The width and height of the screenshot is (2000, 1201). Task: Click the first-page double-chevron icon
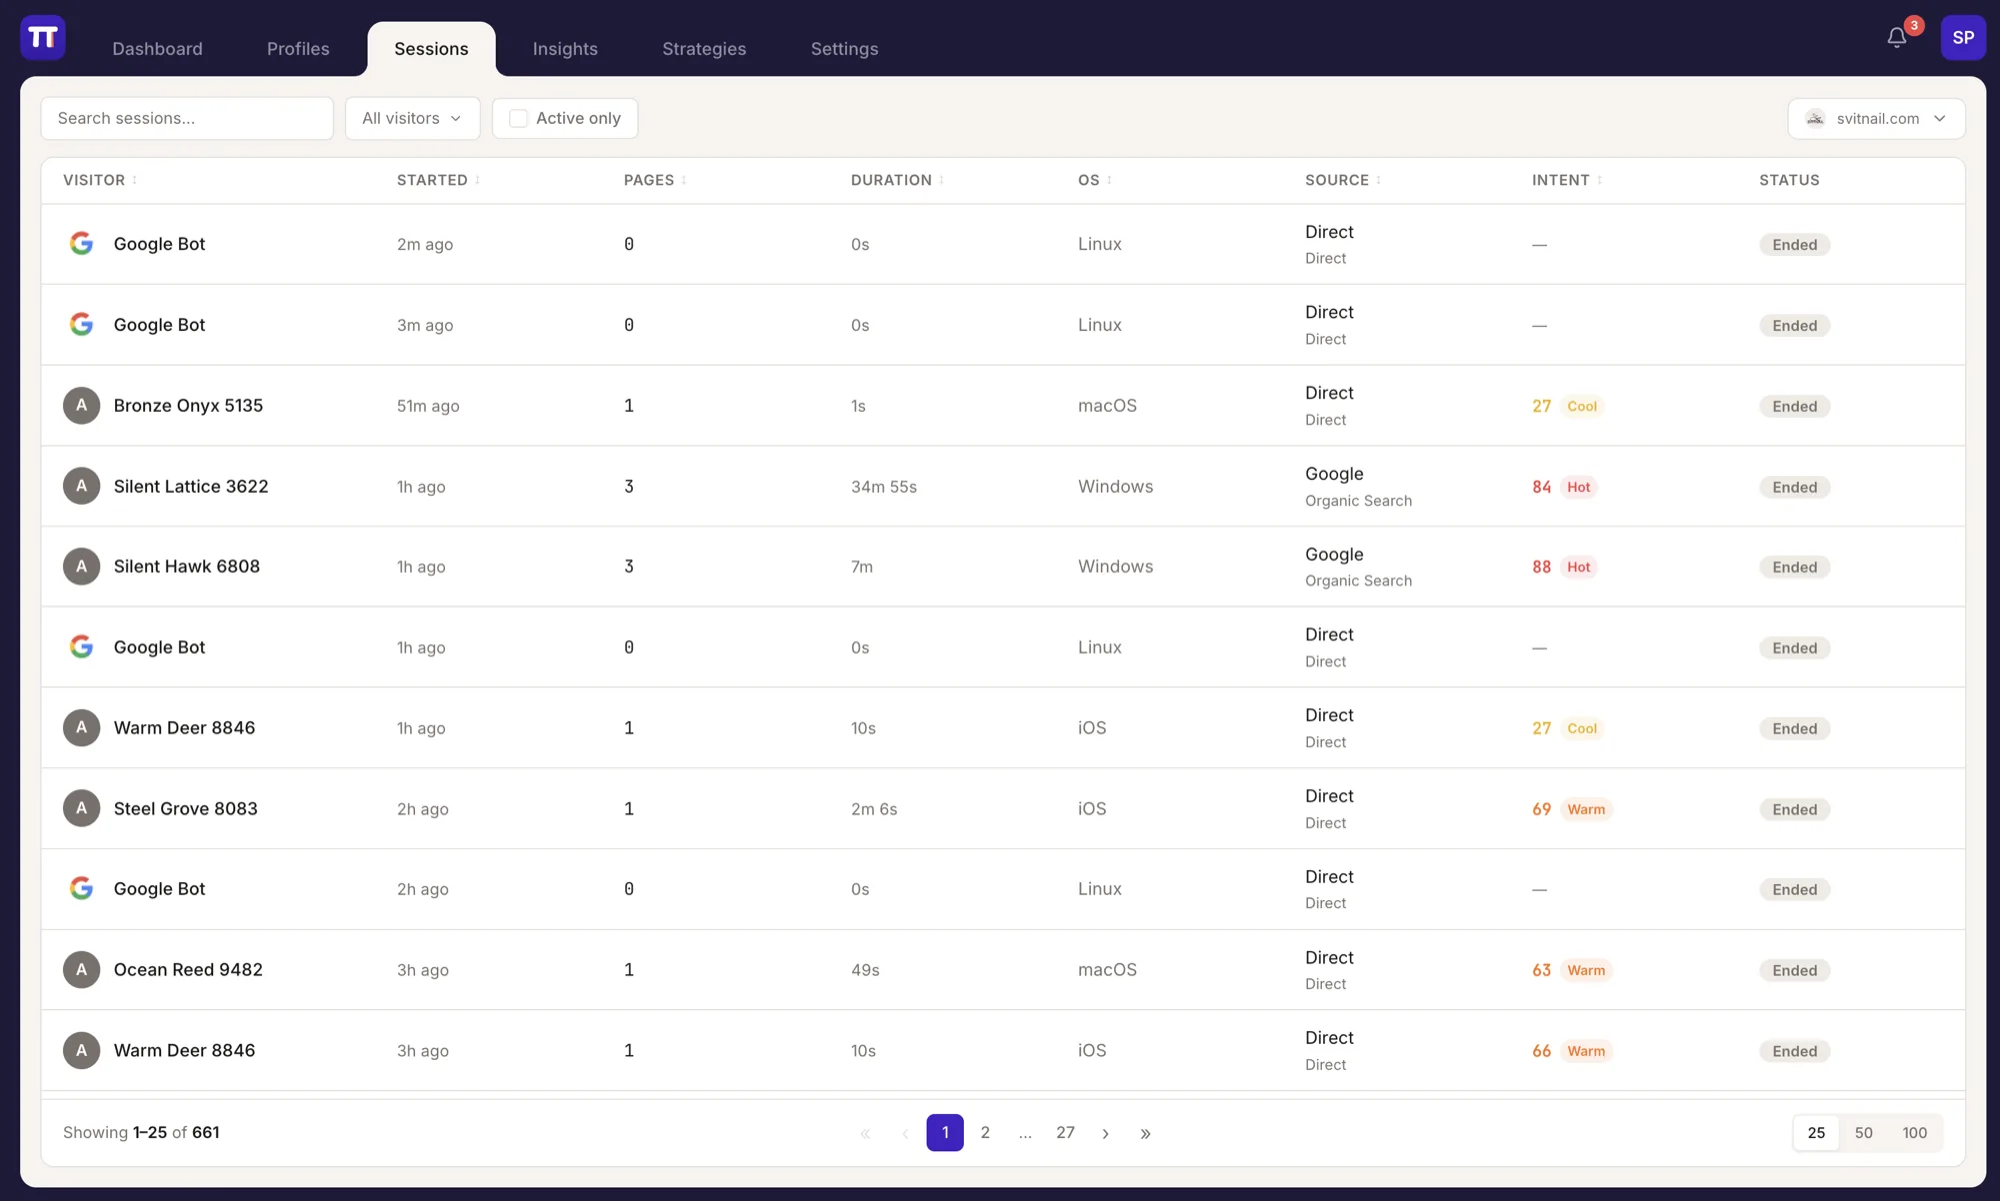[865, 1133]
